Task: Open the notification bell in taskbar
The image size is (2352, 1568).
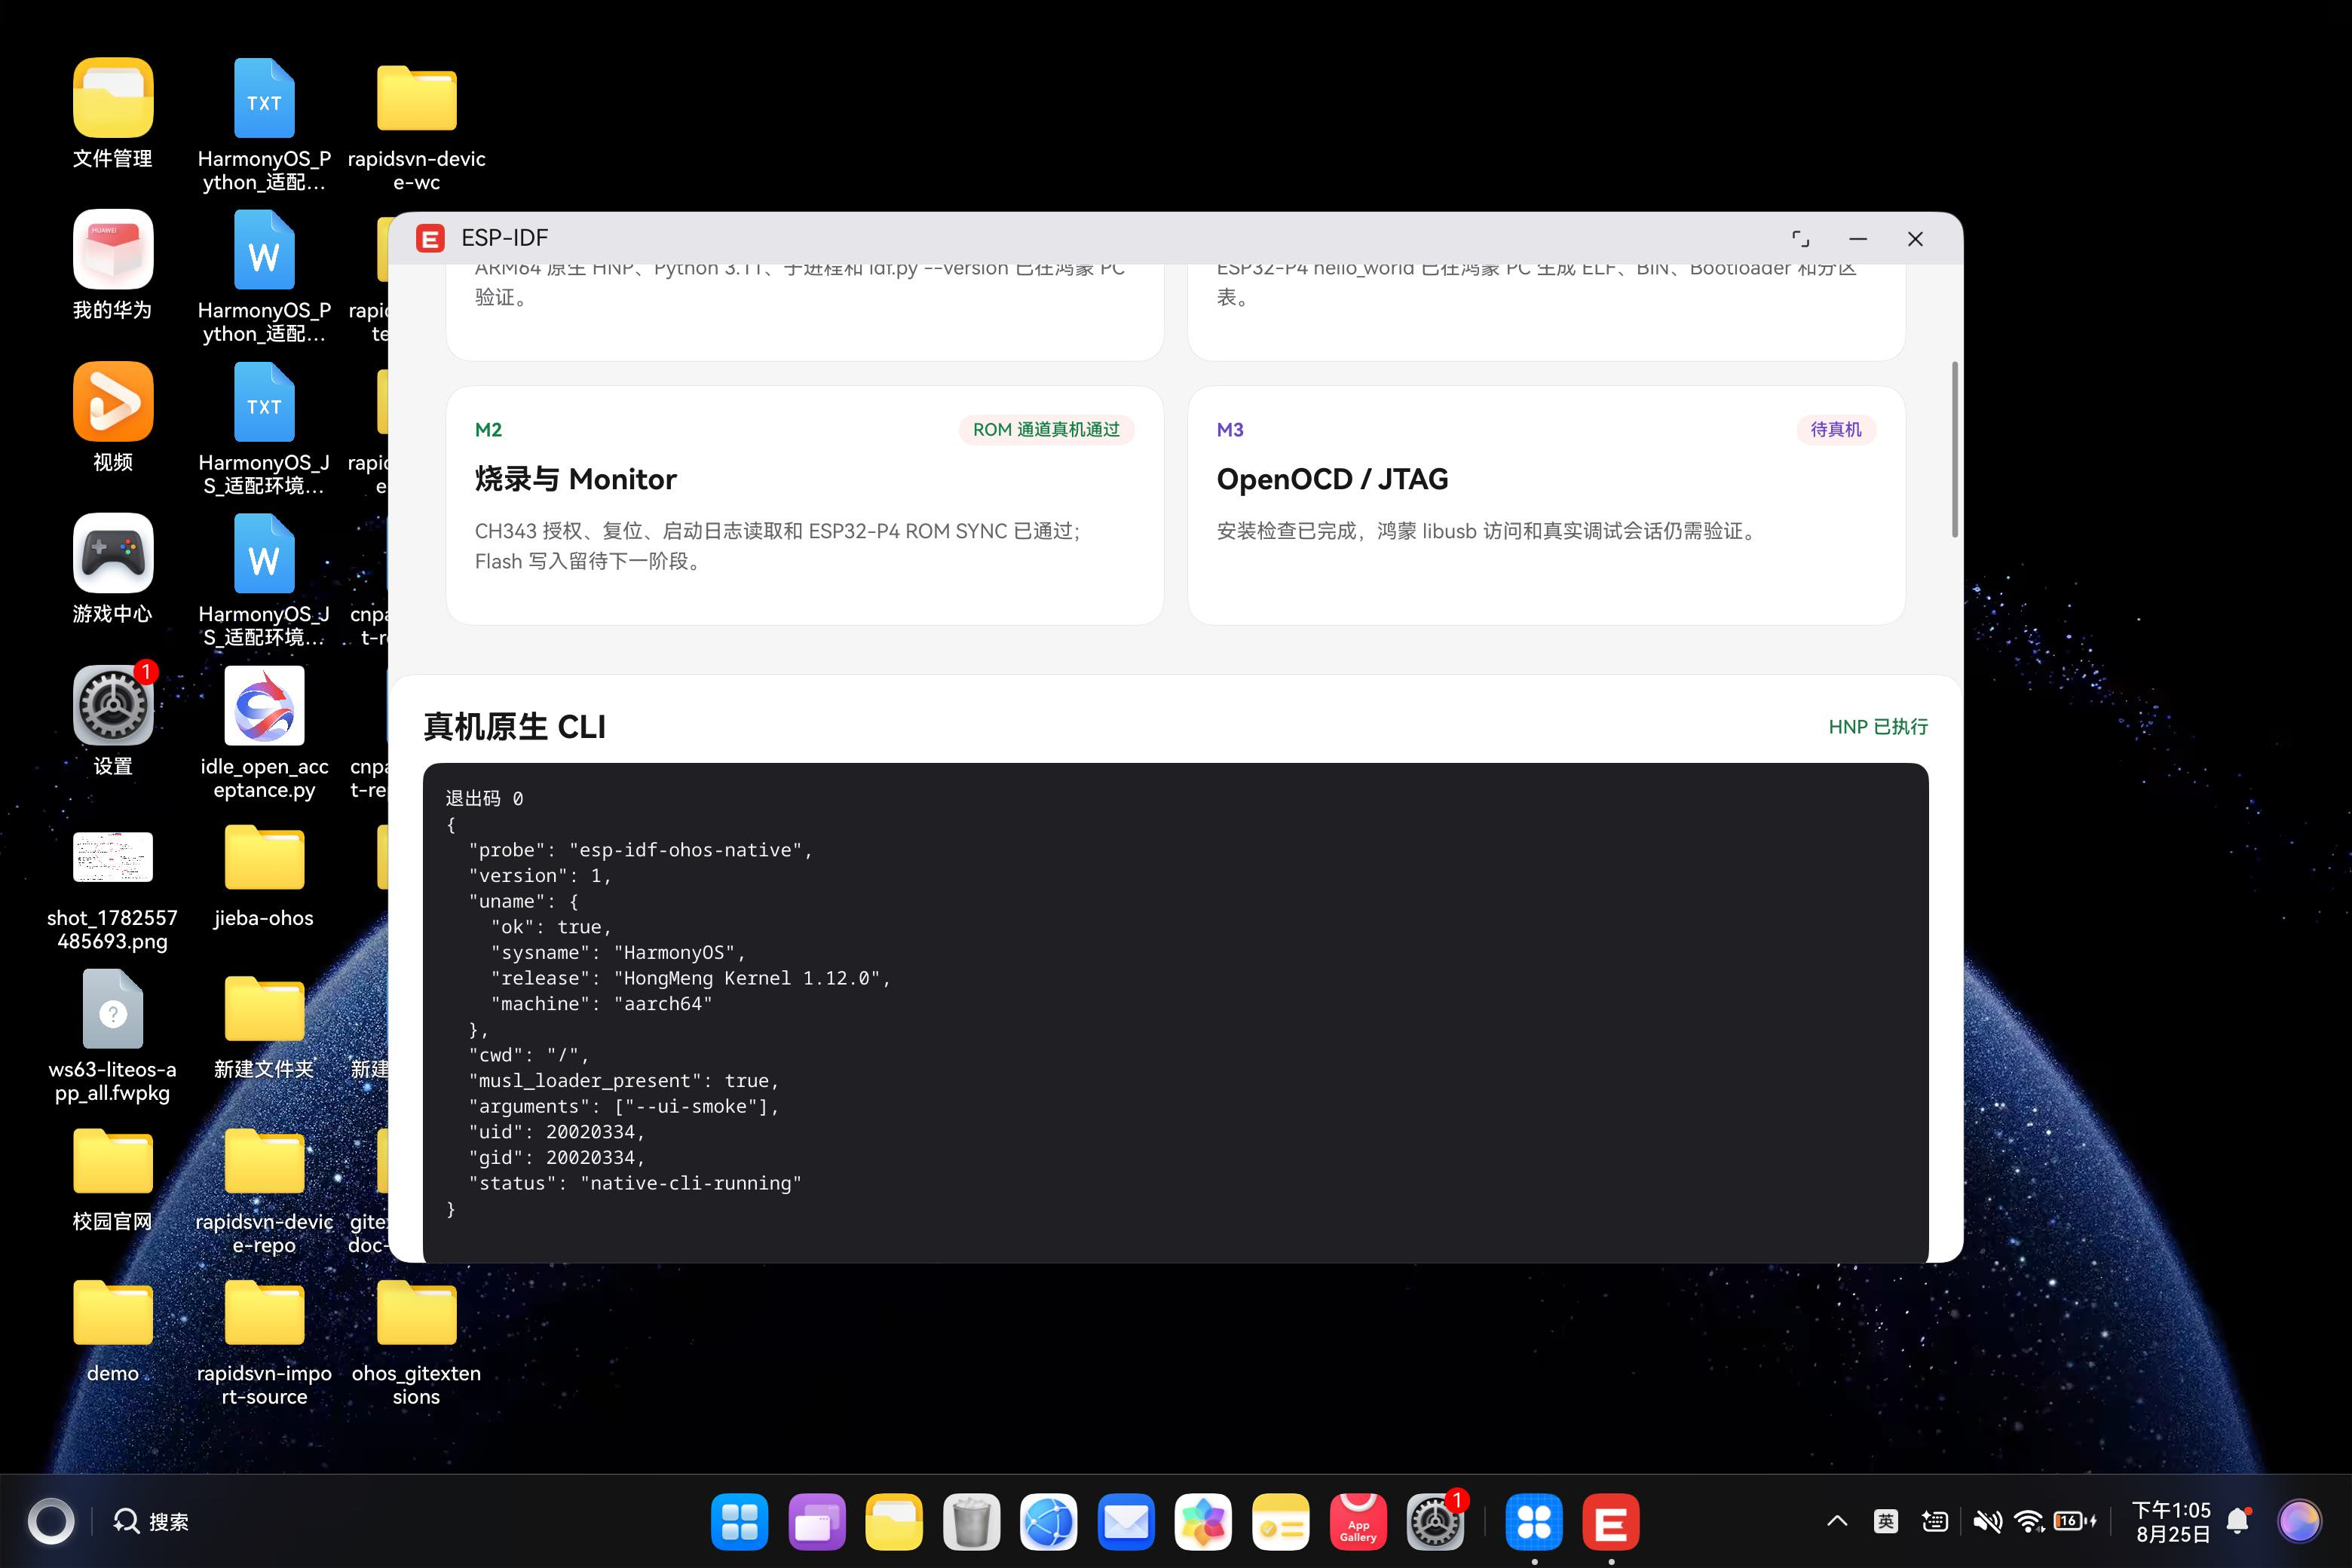Action: coord(2239,1521)
